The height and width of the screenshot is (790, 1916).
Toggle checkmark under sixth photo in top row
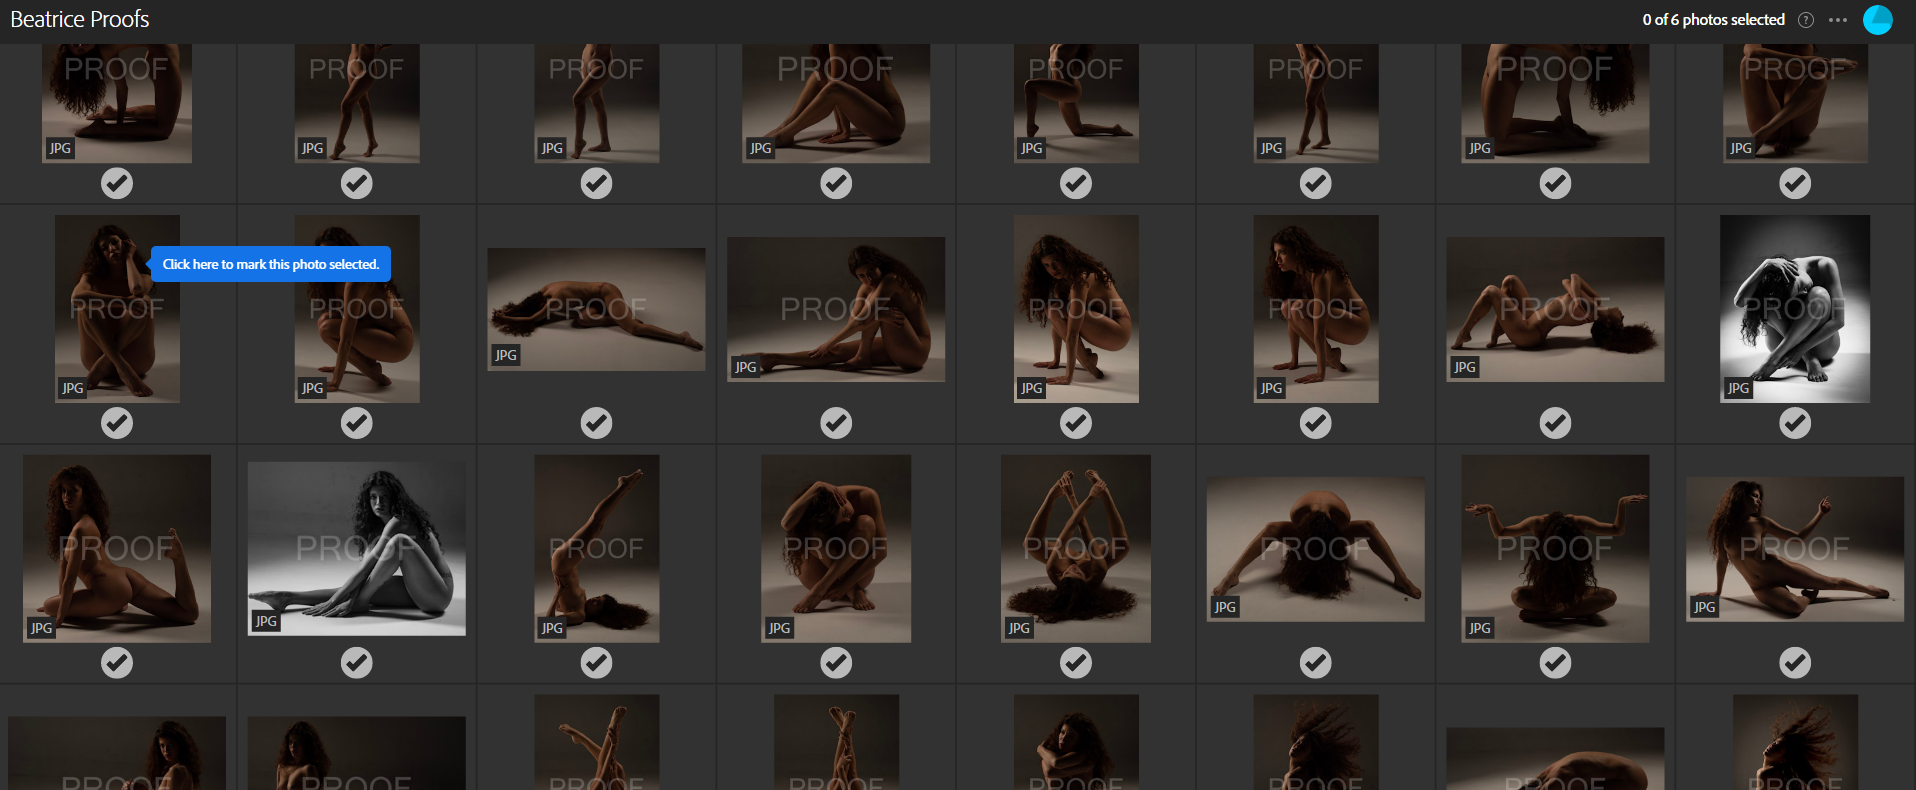pos(1316,183)
